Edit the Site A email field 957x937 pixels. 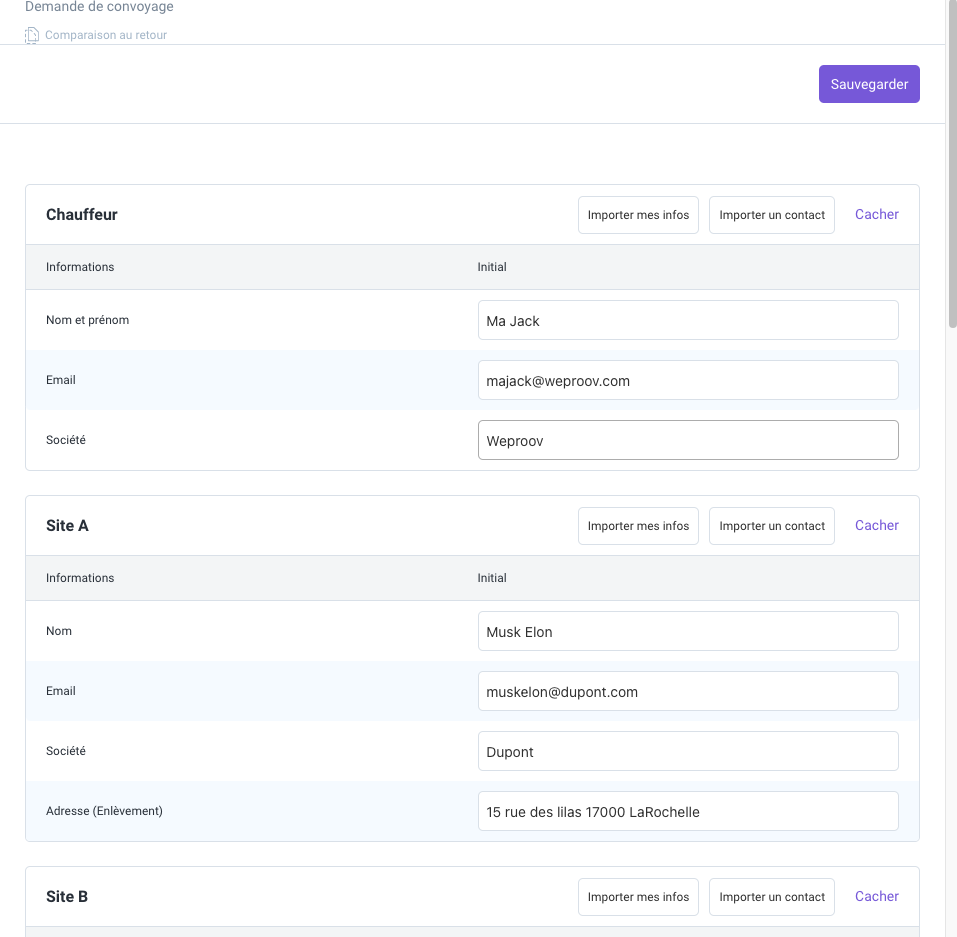(x=688, y=692)
